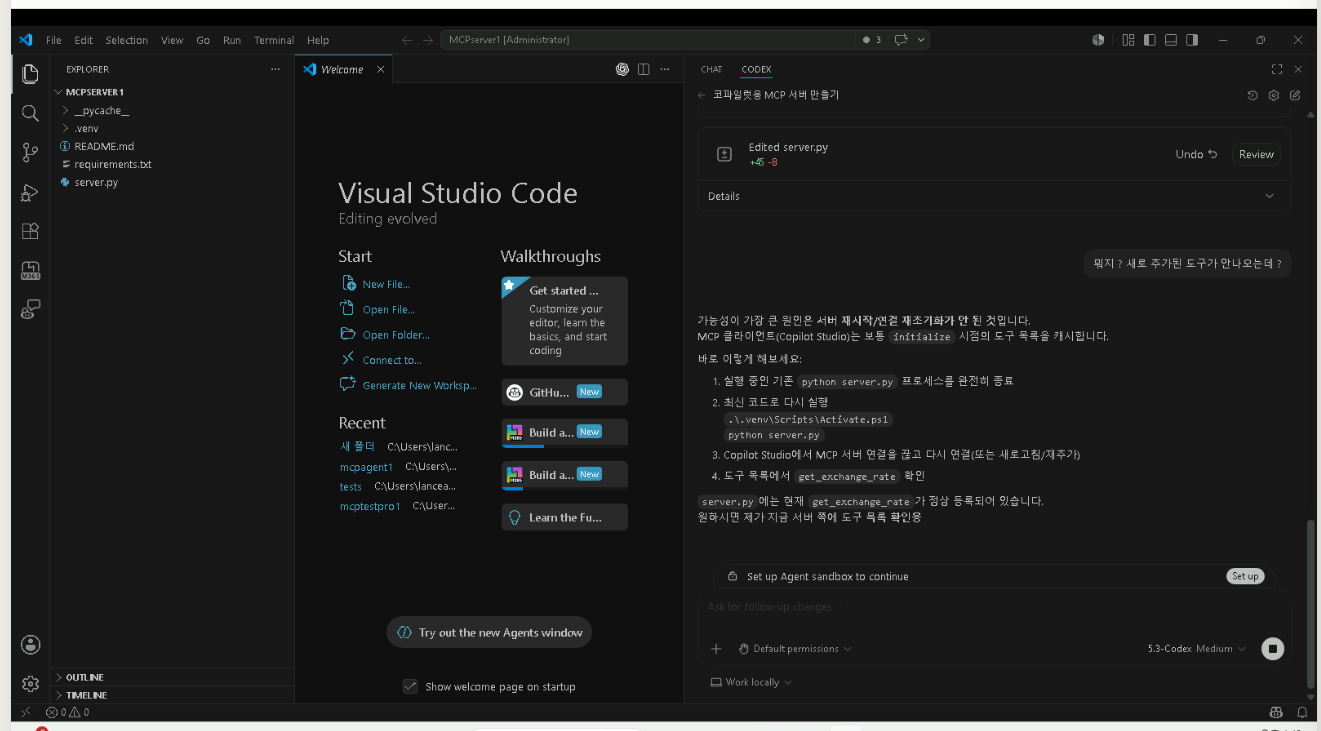Start a new Codex chat

pyautogui.click(x=1295, y=95)
